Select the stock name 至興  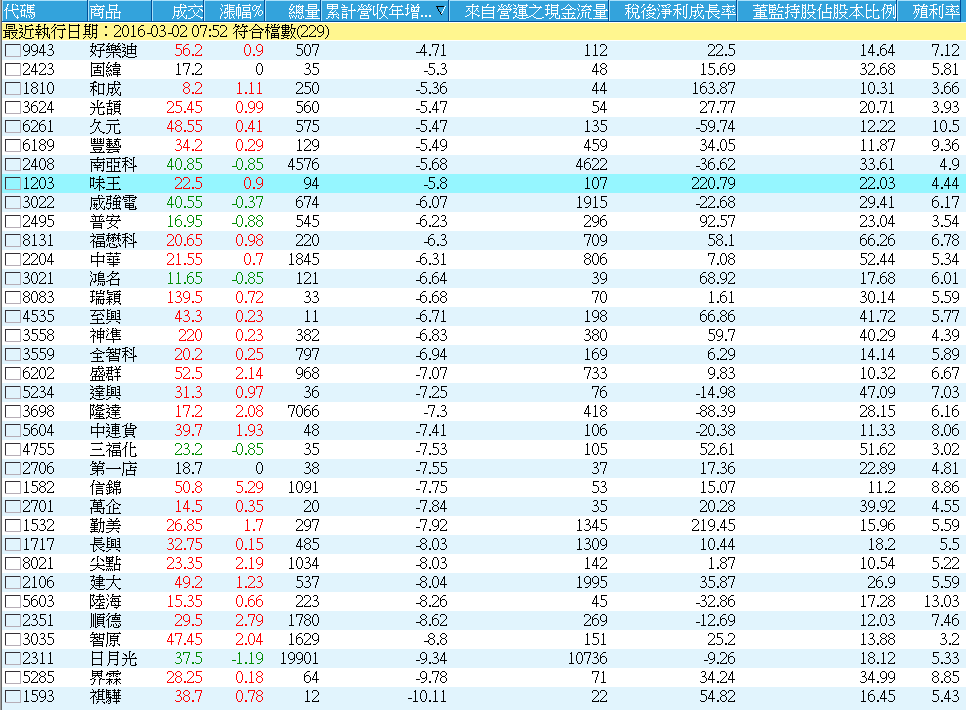coord(105,317)
